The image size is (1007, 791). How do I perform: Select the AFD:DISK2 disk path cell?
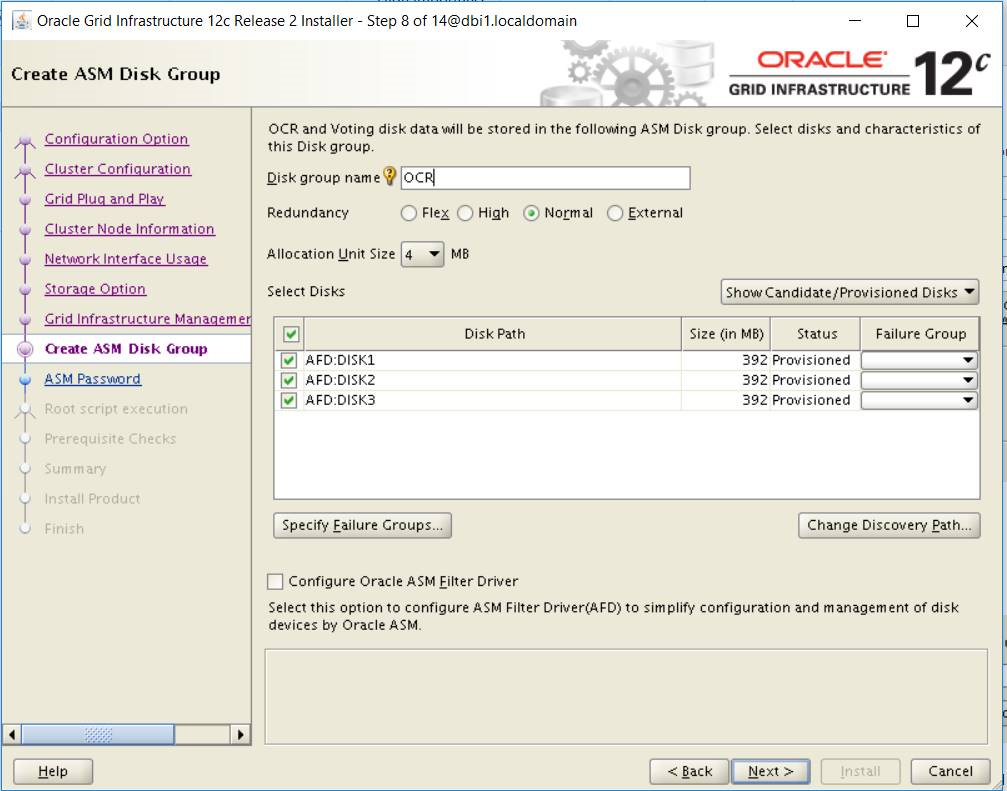click(x=493, y=380)
